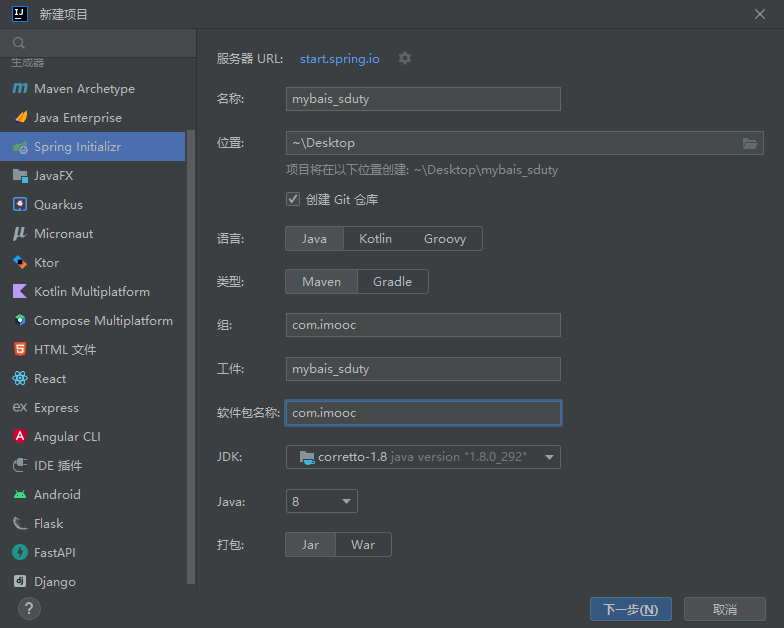
Task: Choose Gradle as project type
Action: pyautogui.click(x=392, y=282)
